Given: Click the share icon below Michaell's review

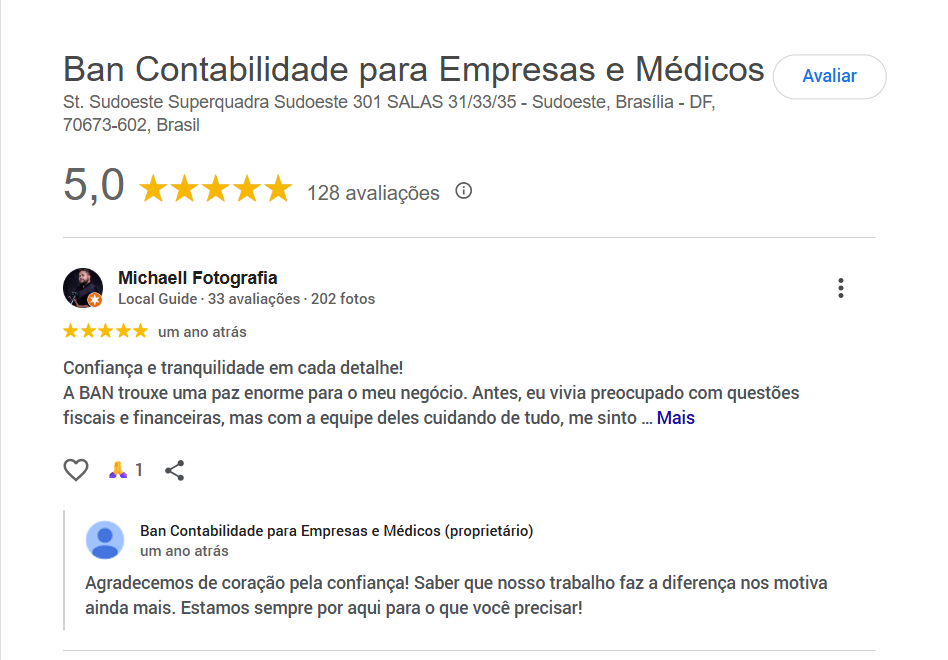Looking at the screenshot, I should pos(175,469).
